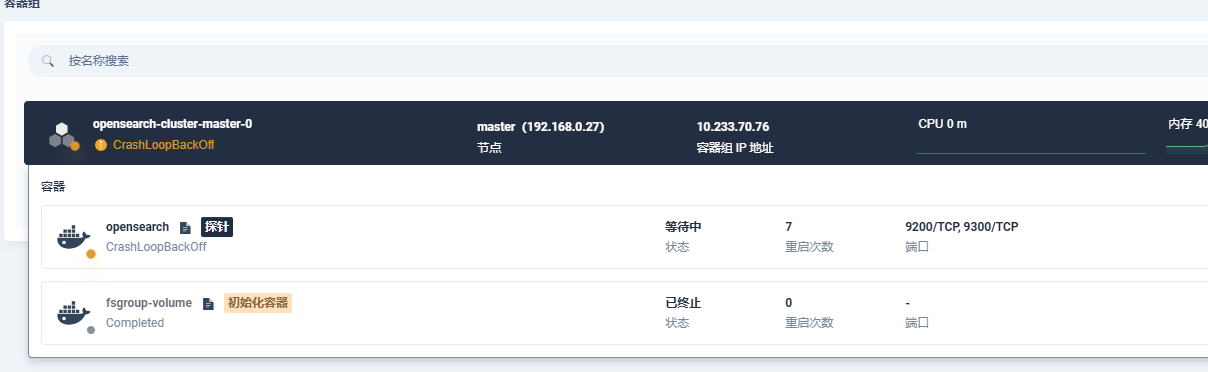
Task: View logs icon next to opensearch
Action: tap(185, 228)
